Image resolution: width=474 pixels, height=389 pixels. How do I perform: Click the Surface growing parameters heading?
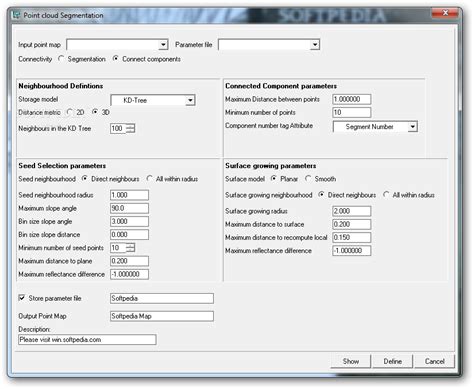pos(271,166)
